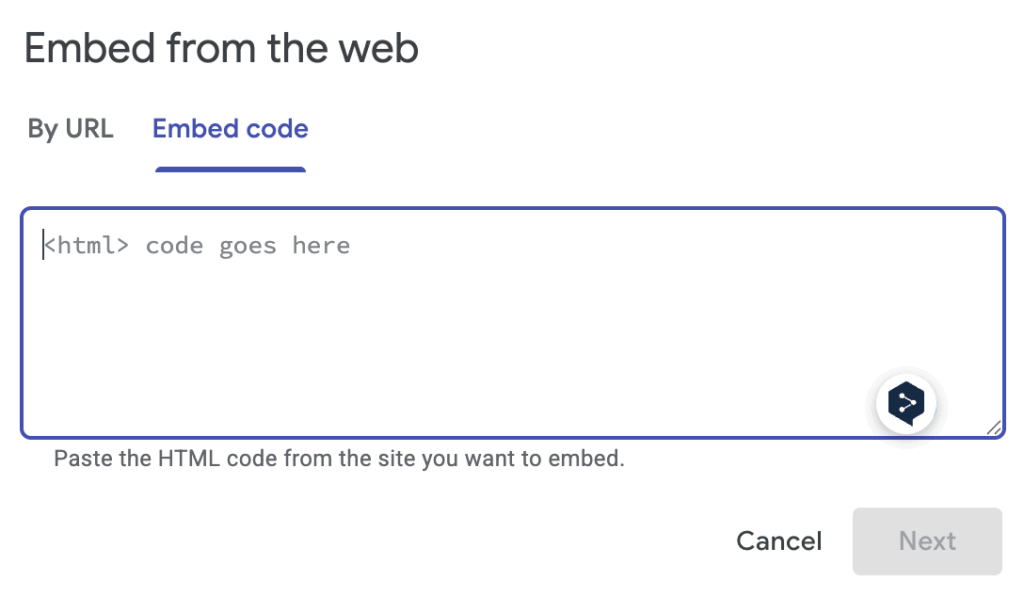Click the Next button
The image size is (1024, 597).
tap(927, 541)
